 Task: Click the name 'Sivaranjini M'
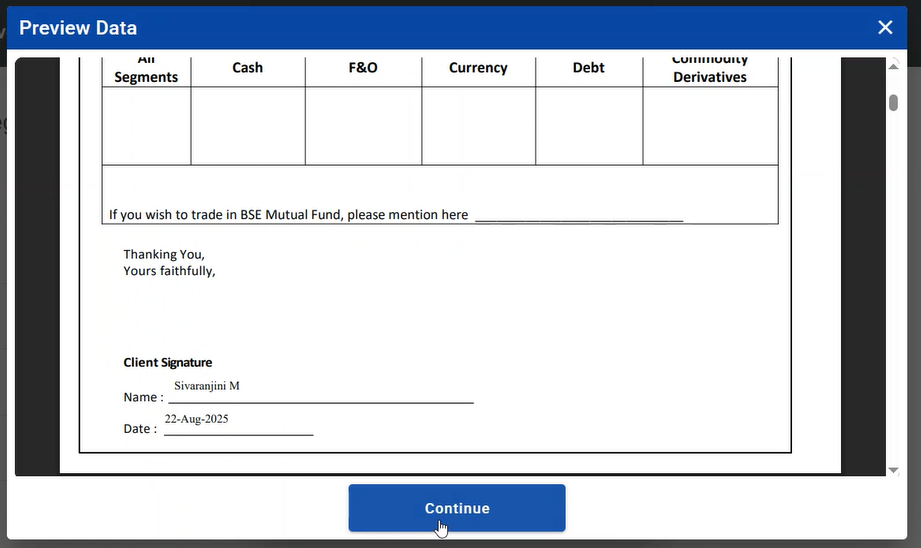207,386
